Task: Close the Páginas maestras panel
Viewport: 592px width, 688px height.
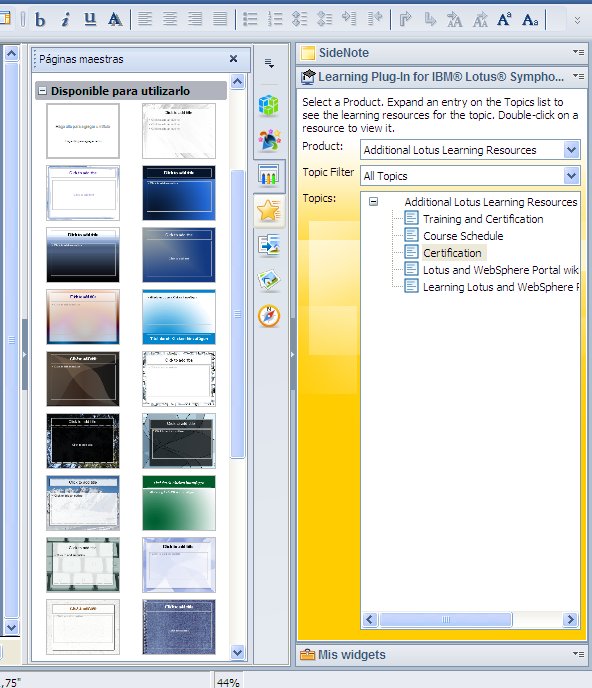Action: [233, 59]
